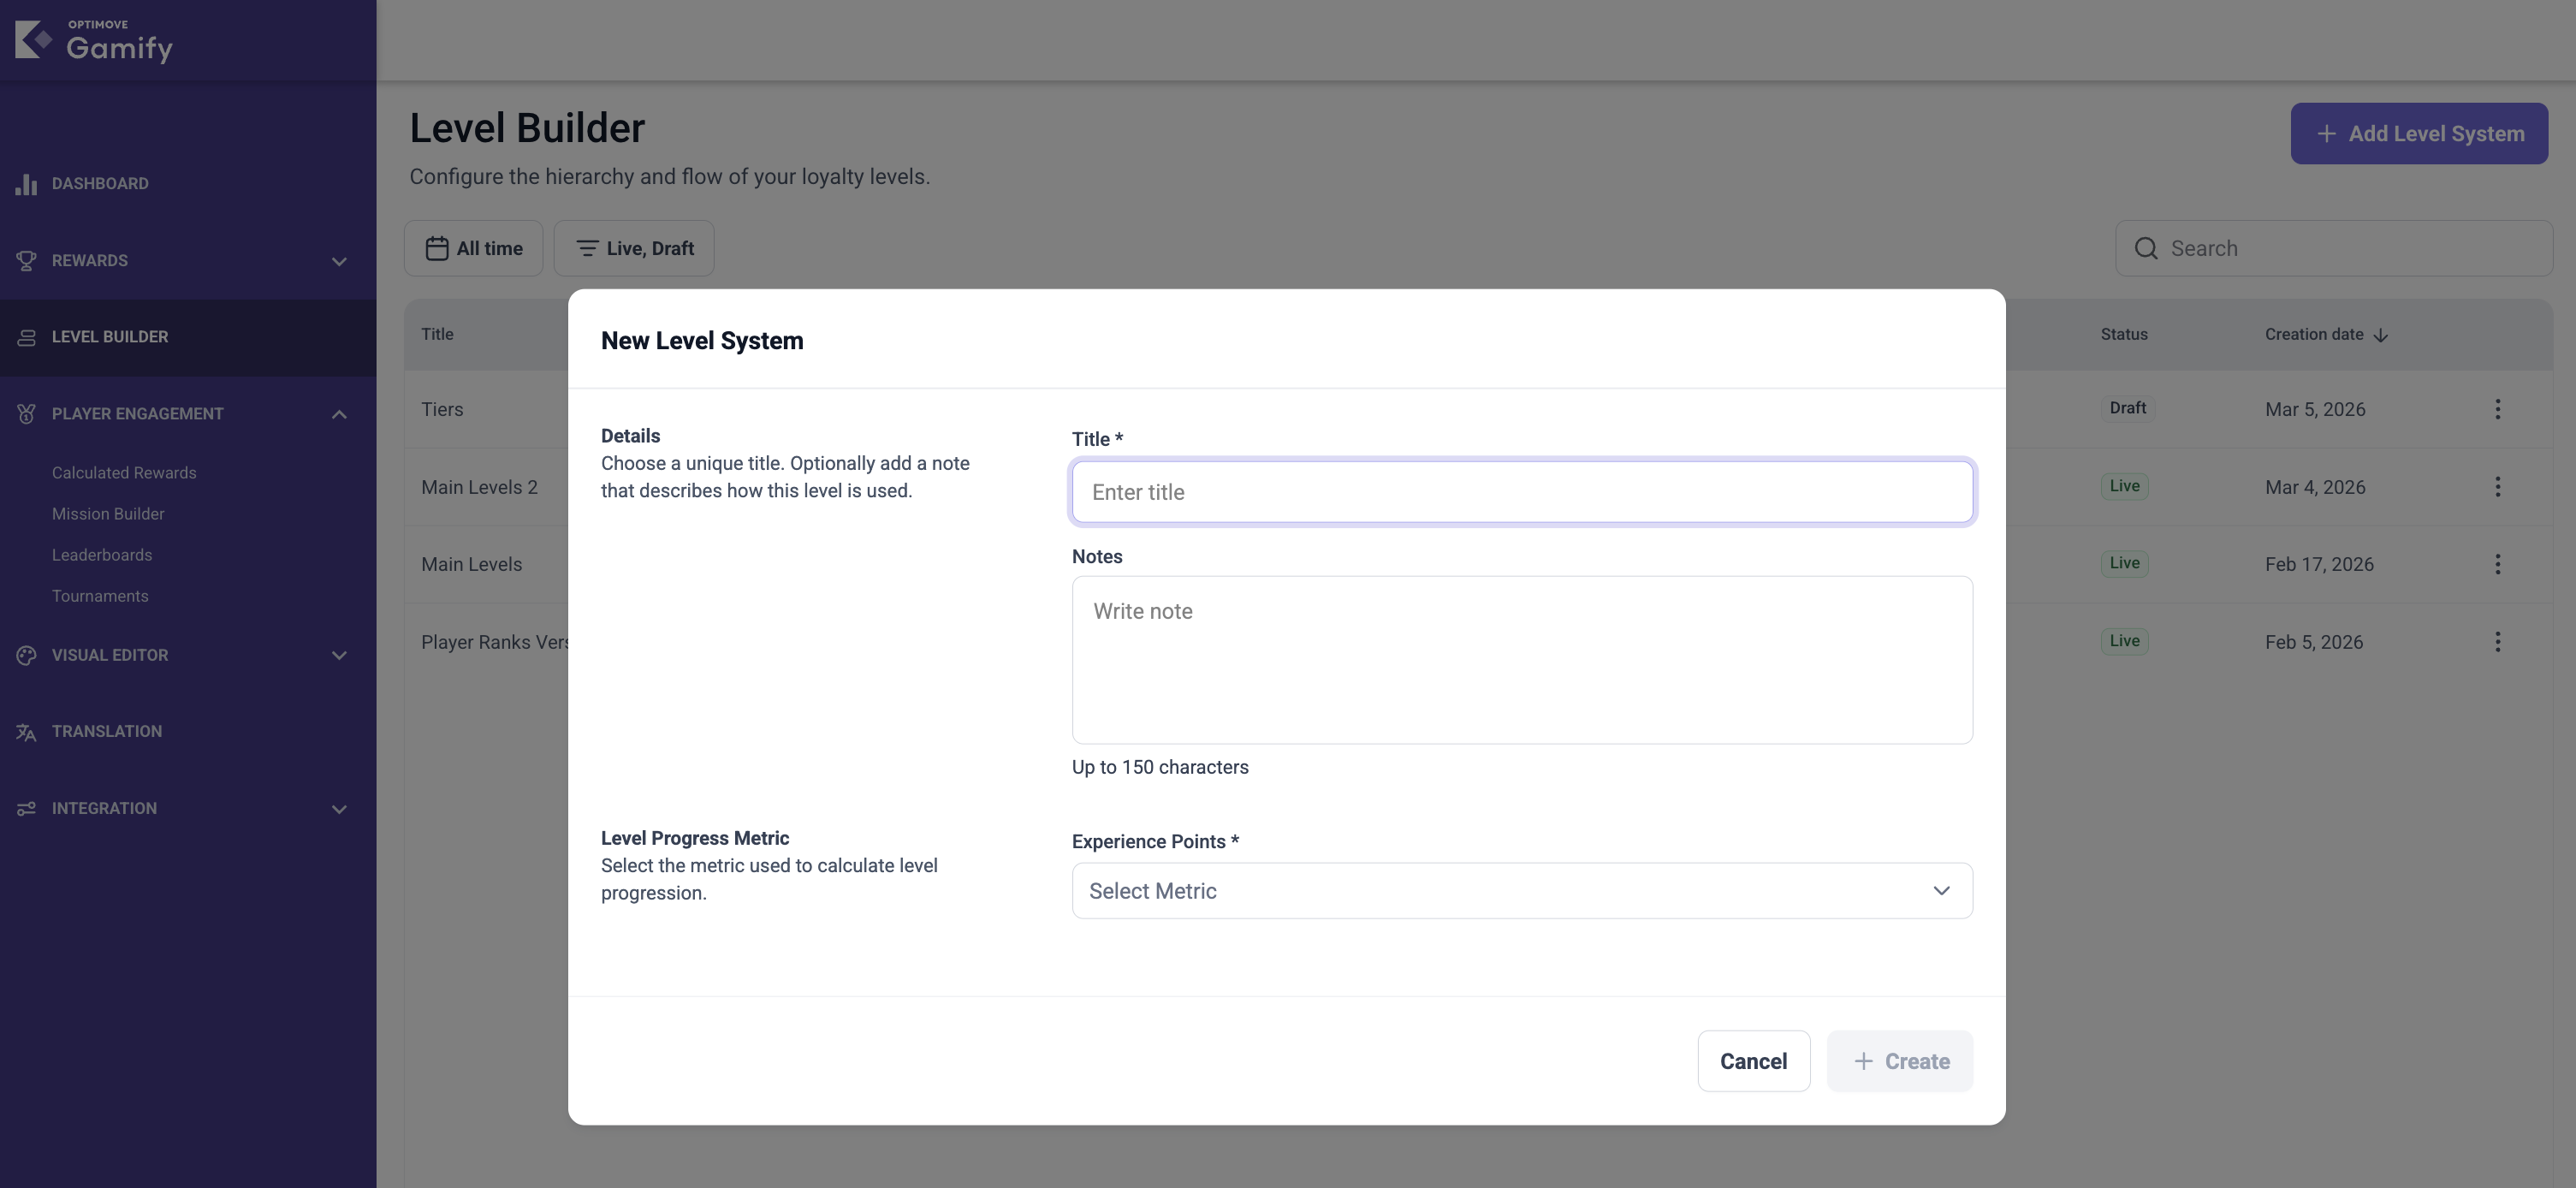Open the All time date filter

[x=474, y=248]
